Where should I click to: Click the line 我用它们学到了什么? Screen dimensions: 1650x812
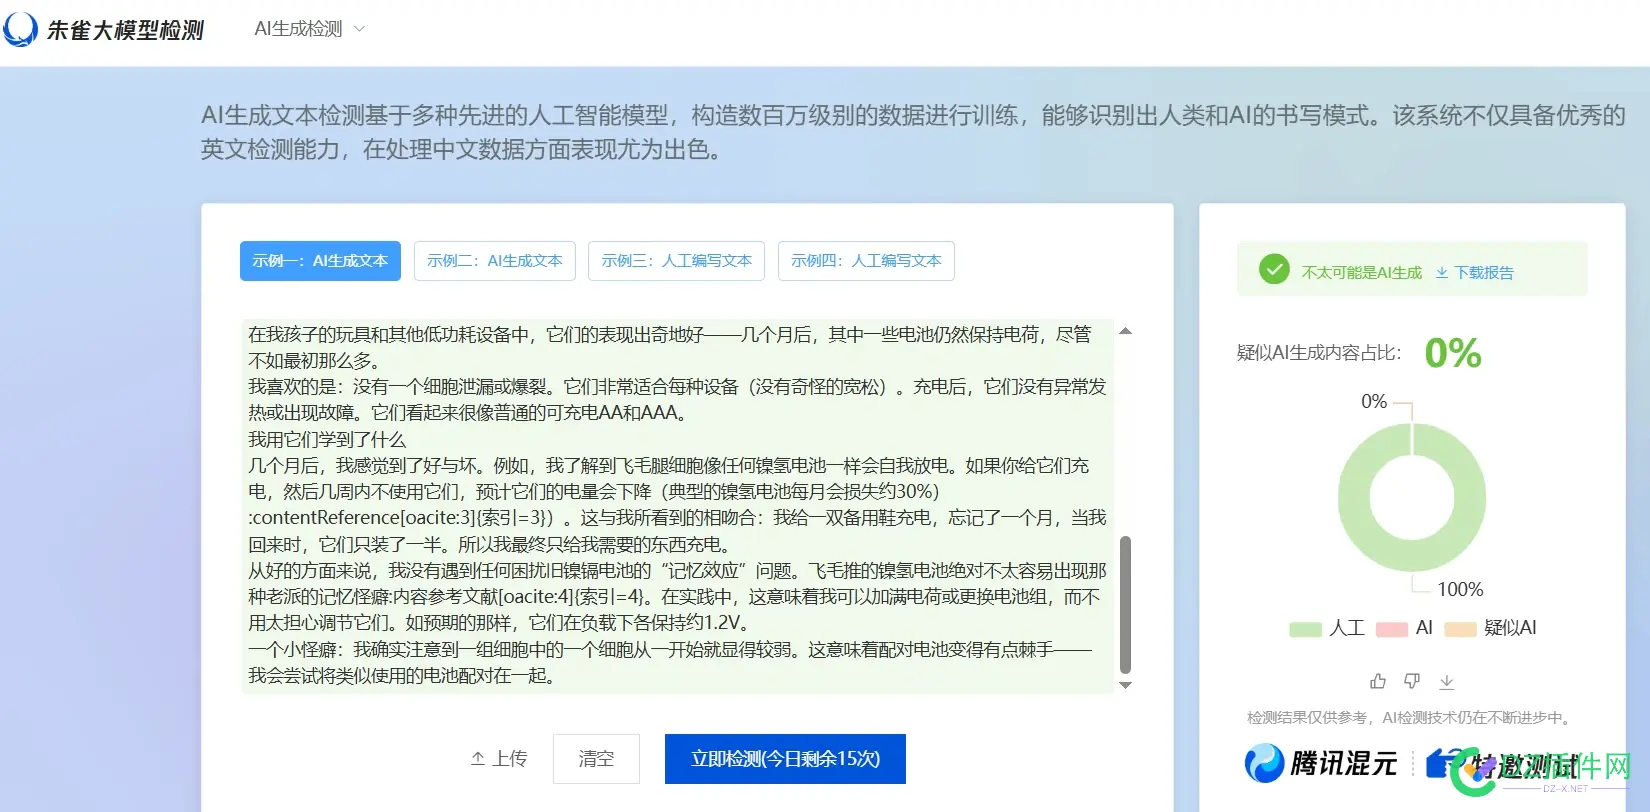pyautogui.click(x=327, y=439)
